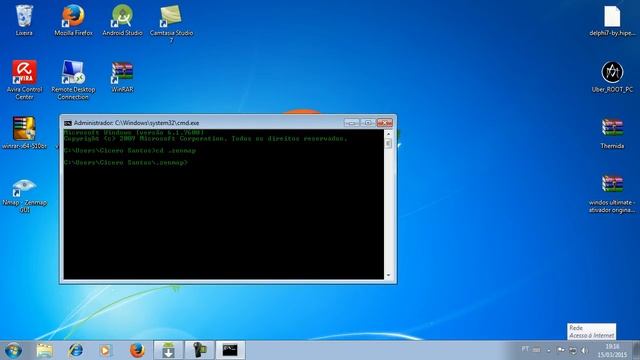Open Remote Desktop Connection shortcut

pos(73,80)
